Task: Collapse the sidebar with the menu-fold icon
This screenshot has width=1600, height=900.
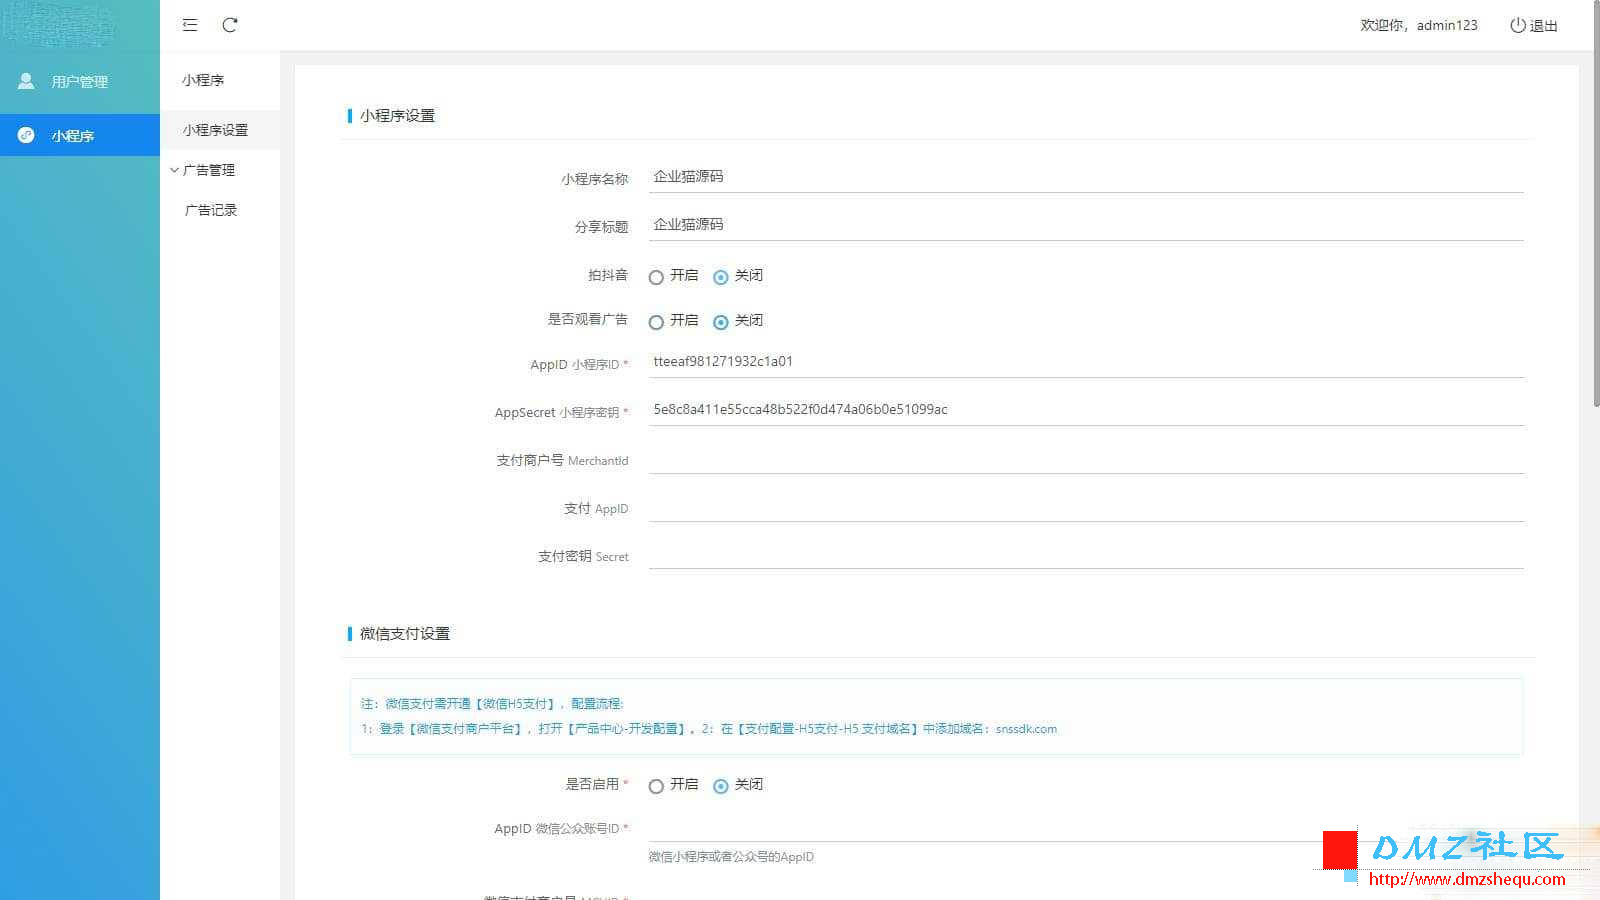Action: tap(190, 25)
